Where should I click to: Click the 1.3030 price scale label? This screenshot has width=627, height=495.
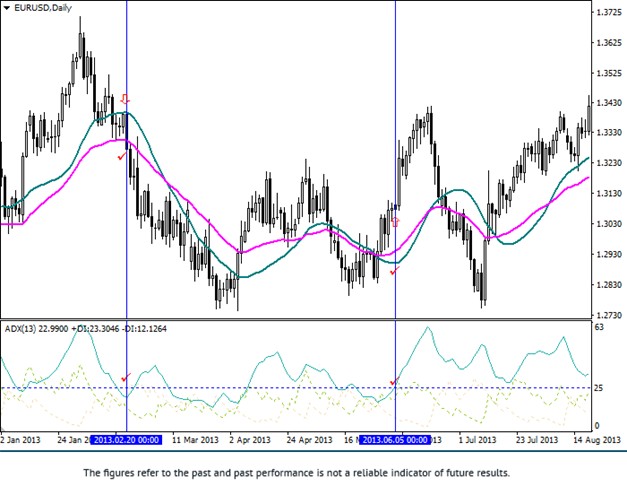(x=608, y=224)
